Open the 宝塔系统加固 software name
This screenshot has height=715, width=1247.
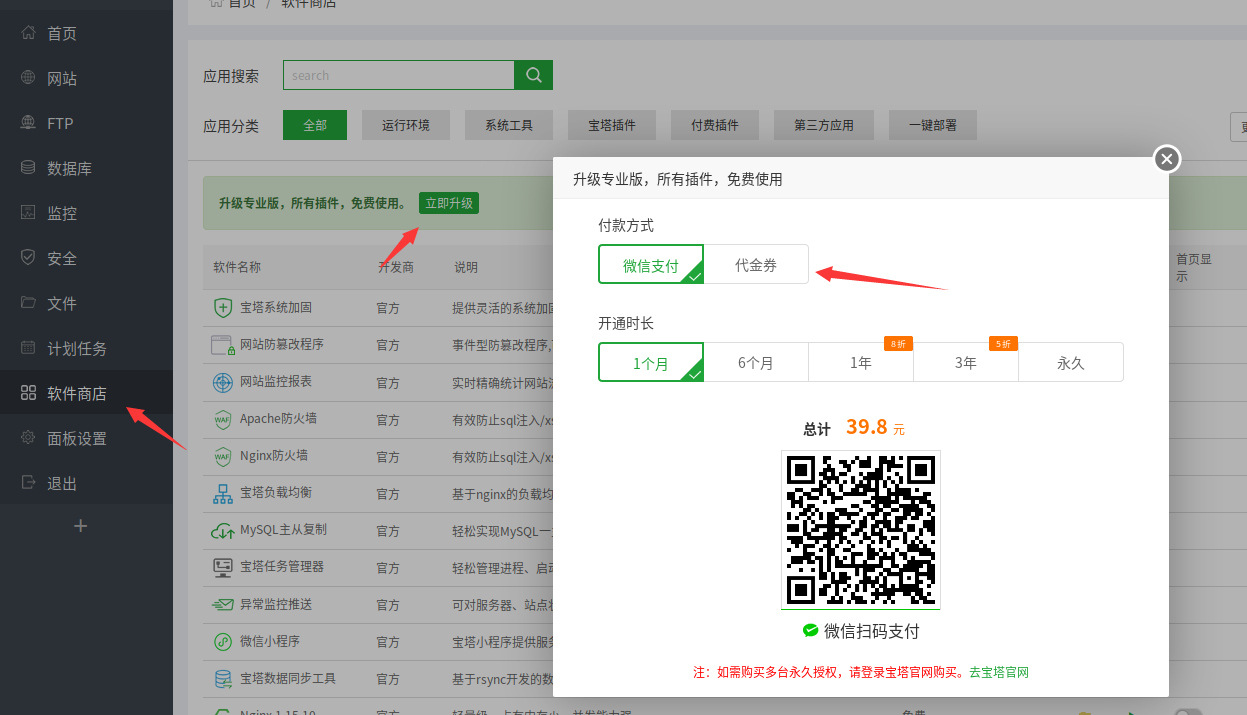(x=276, y=308)
